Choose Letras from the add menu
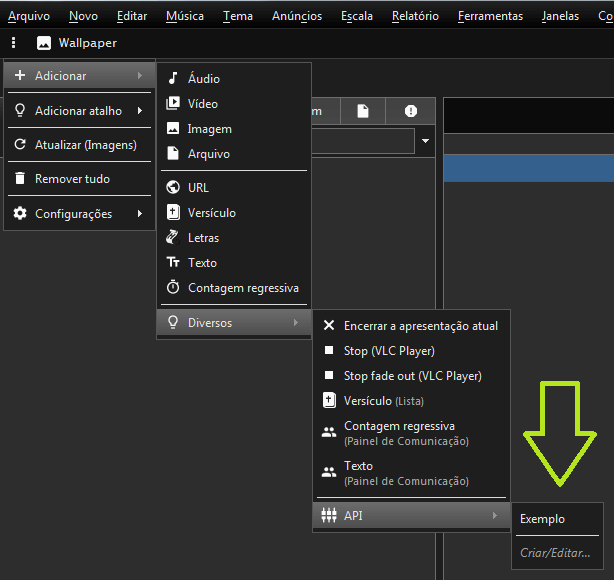This screenshot has height=580, width=614. point(203,238)
